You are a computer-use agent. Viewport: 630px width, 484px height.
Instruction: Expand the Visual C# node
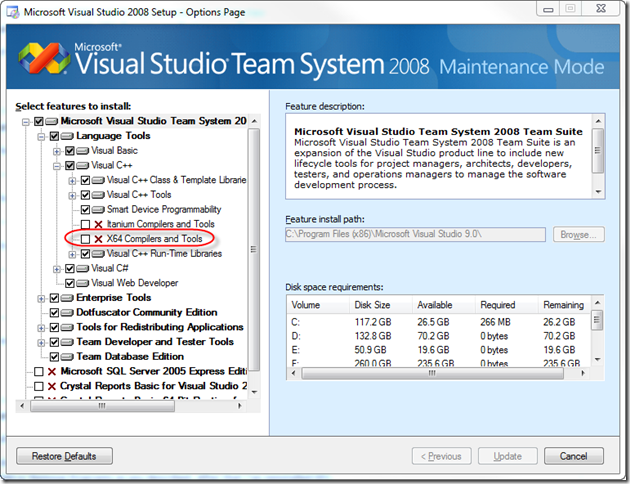pos(57,269)
